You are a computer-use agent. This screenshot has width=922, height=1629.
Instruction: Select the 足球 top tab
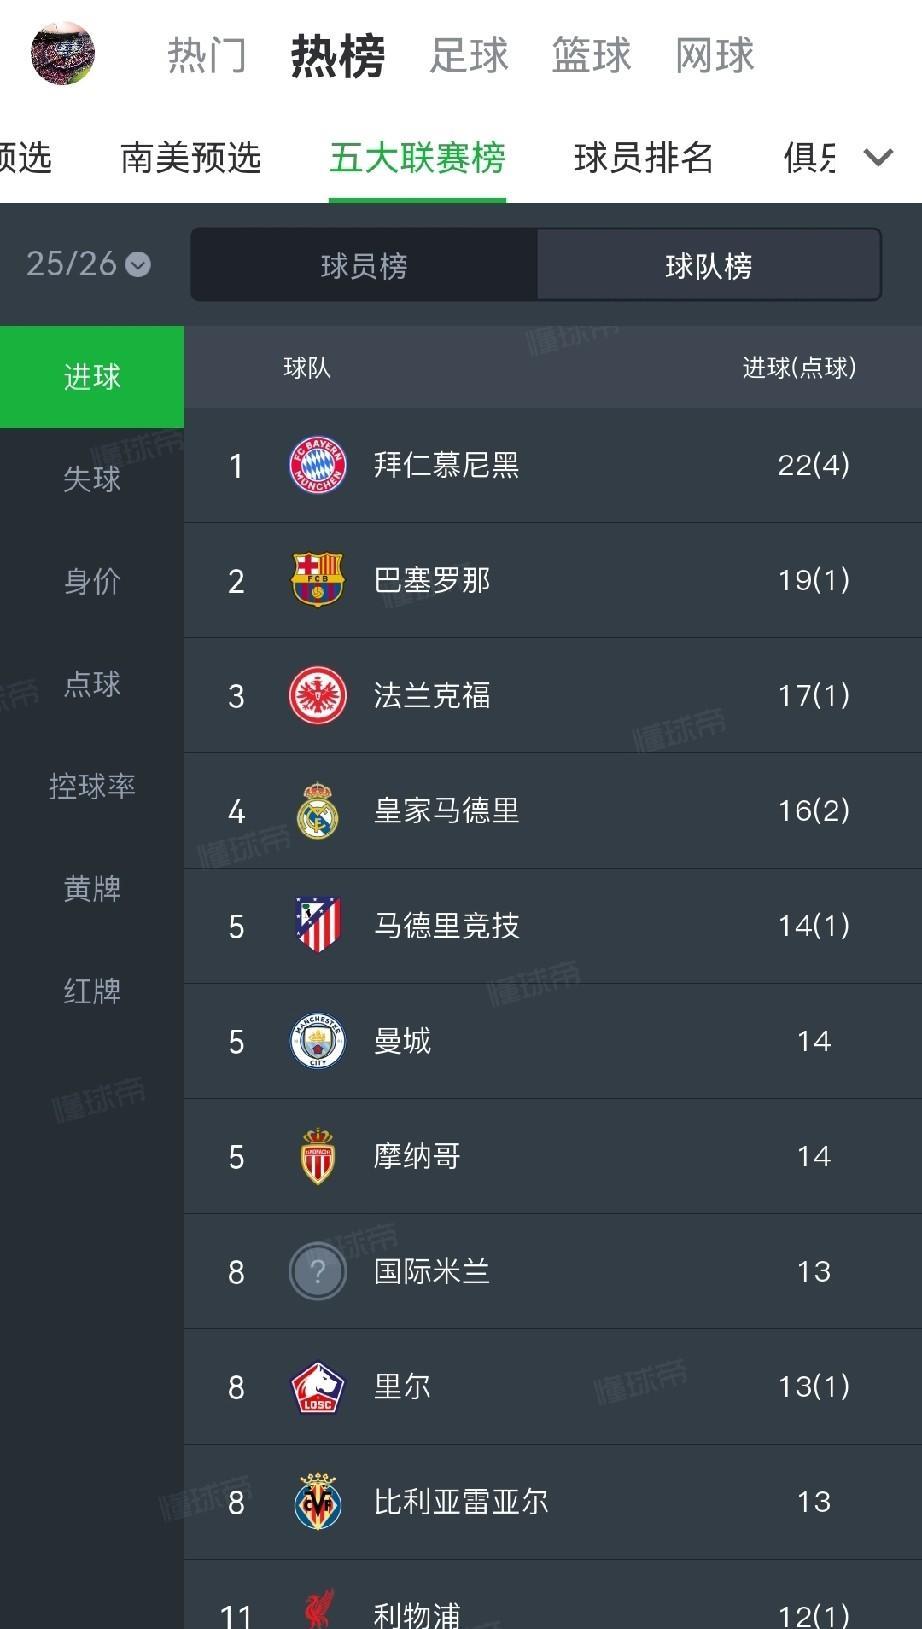coord(468,55)
